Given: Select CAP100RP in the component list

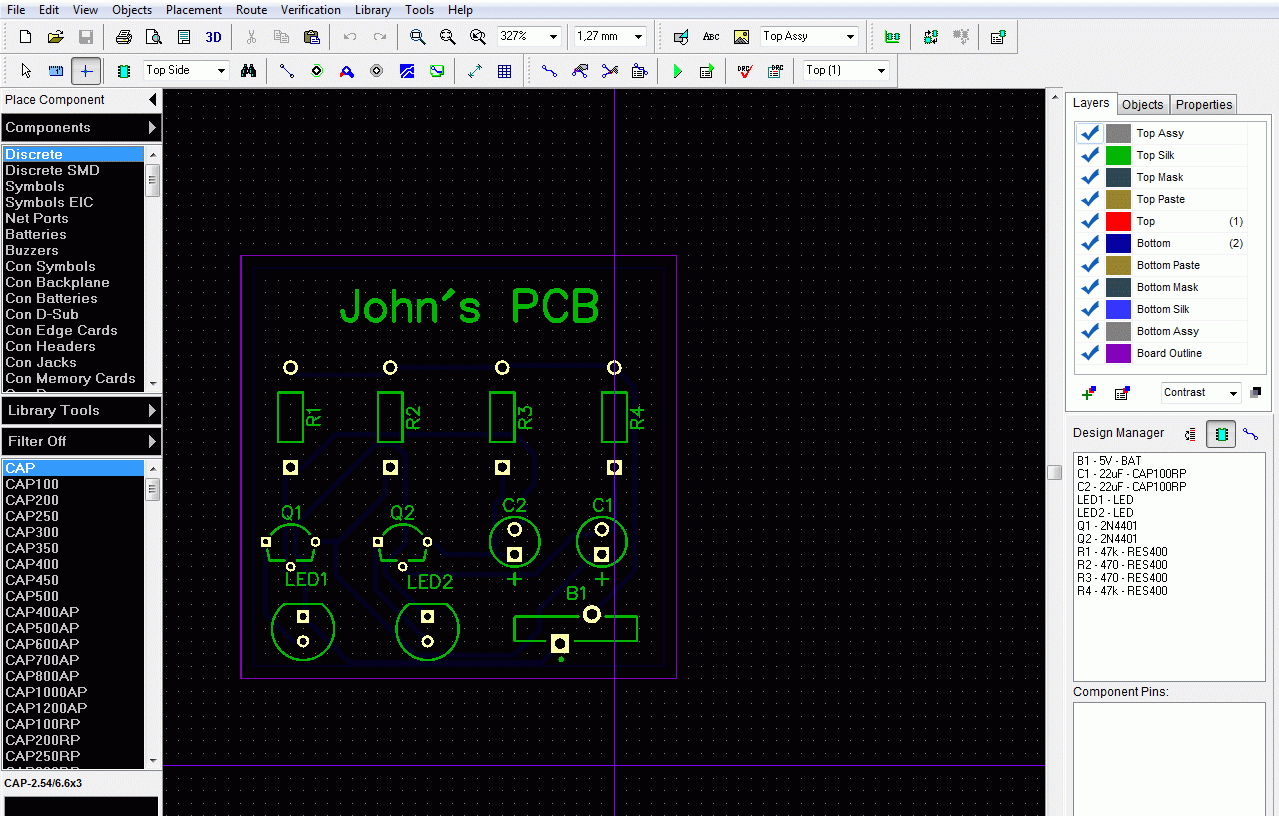Looking at the screenshot, I should point(43,724).
